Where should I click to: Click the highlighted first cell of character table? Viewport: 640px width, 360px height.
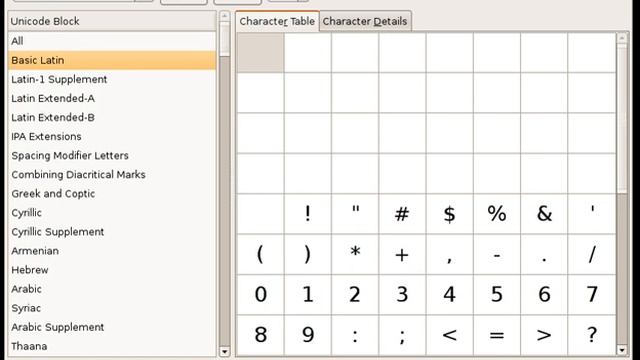pos(260,53)
